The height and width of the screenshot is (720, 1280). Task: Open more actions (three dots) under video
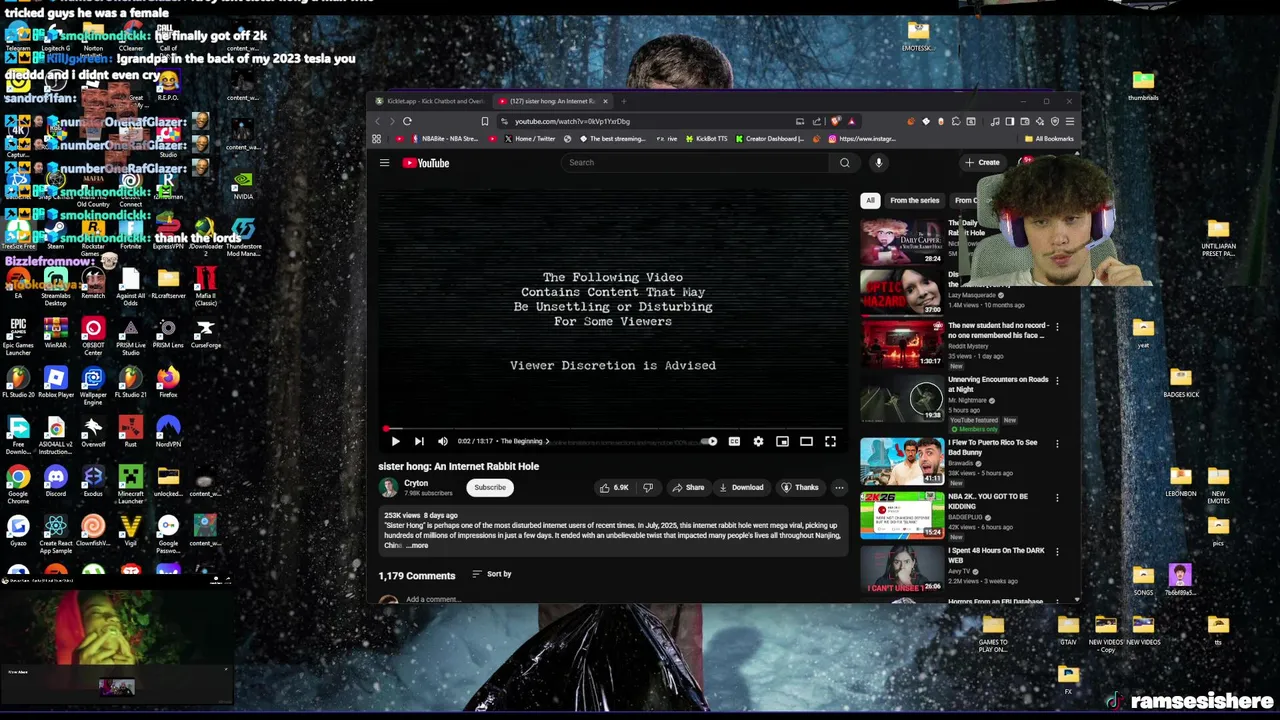[x=839, y=487]
